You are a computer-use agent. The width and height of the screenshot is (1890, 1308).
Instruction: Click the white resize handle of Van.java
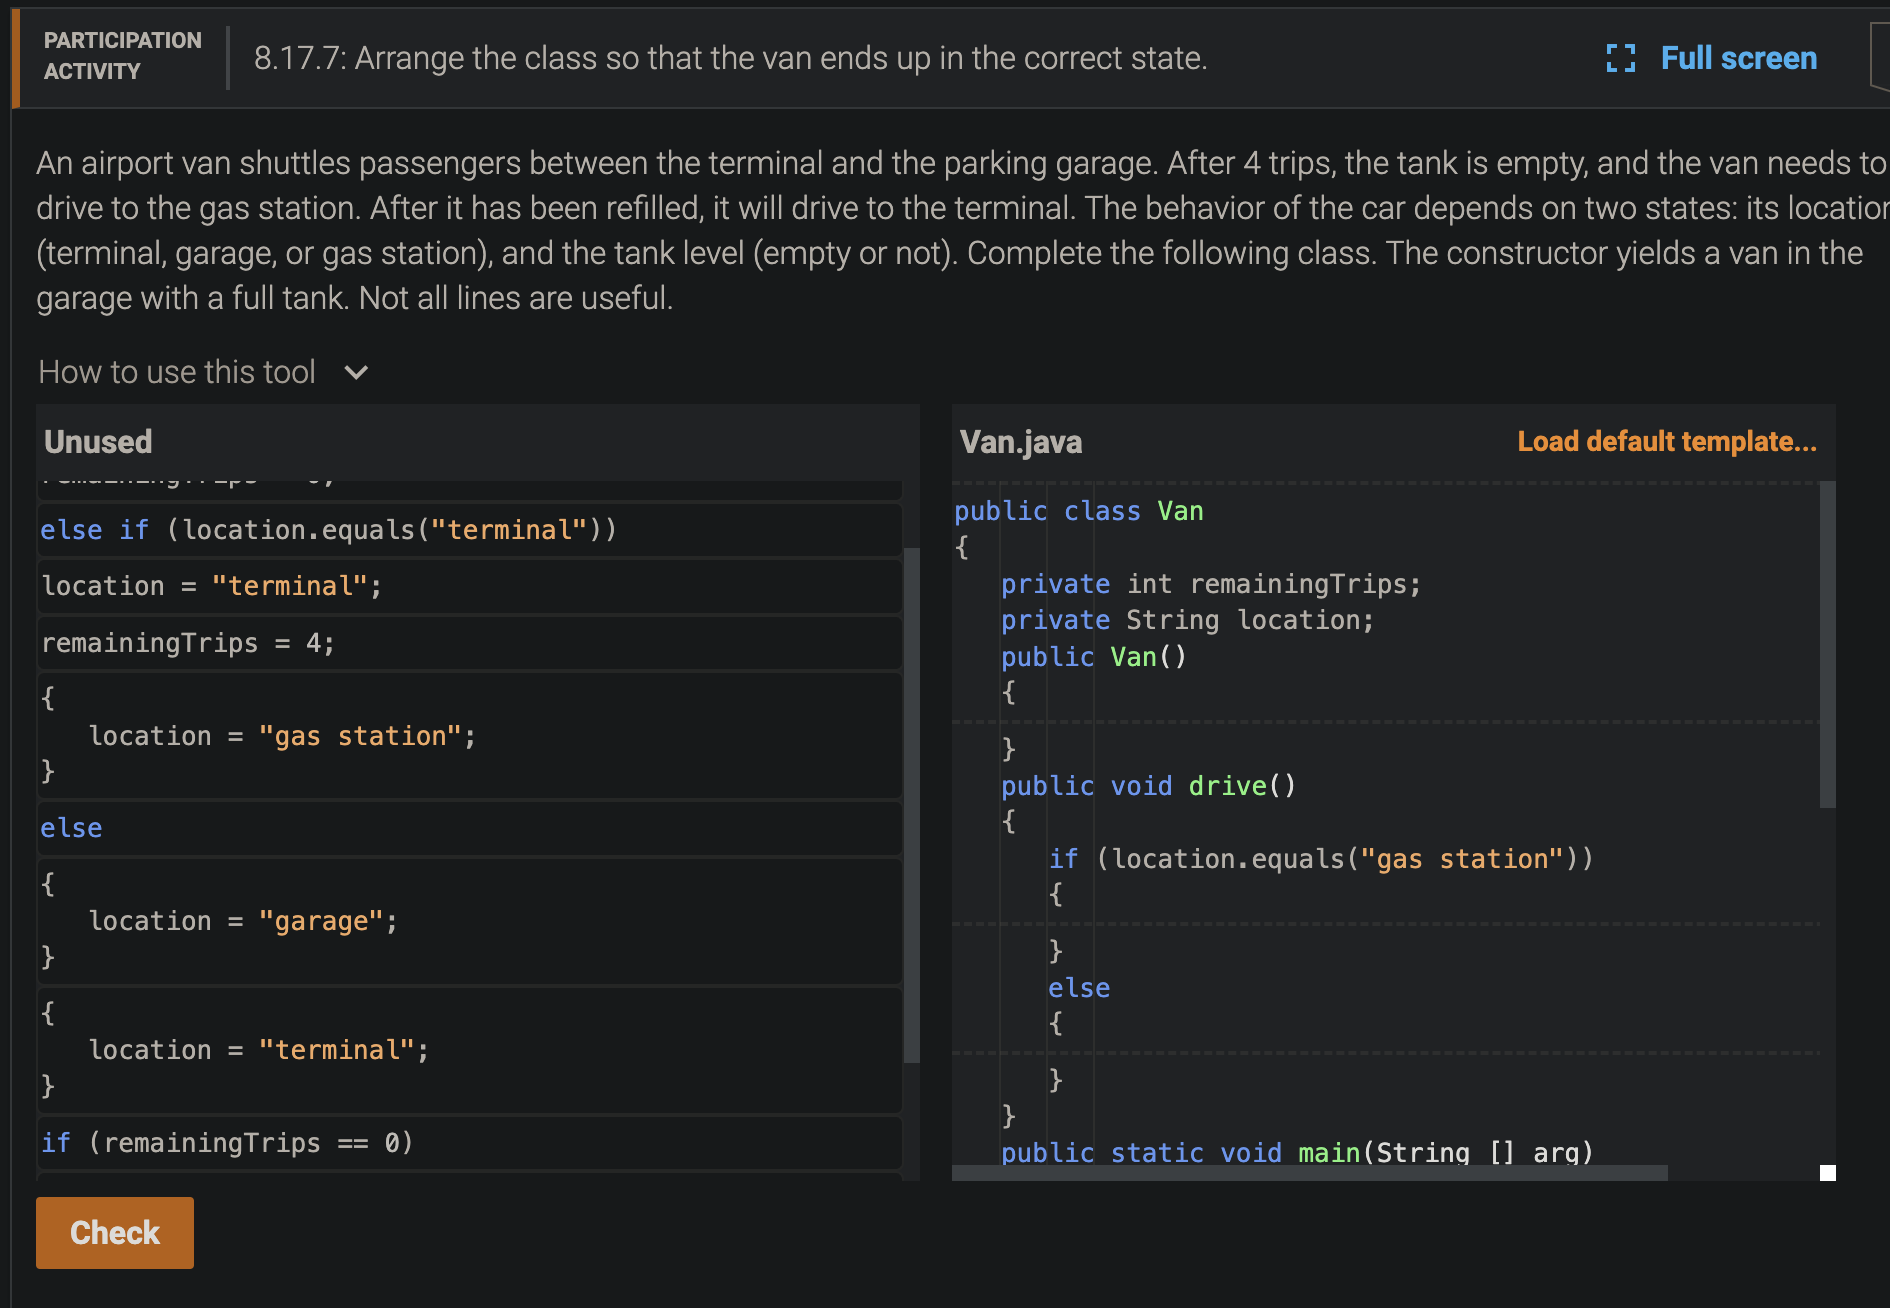[x=1827, y=1173]
